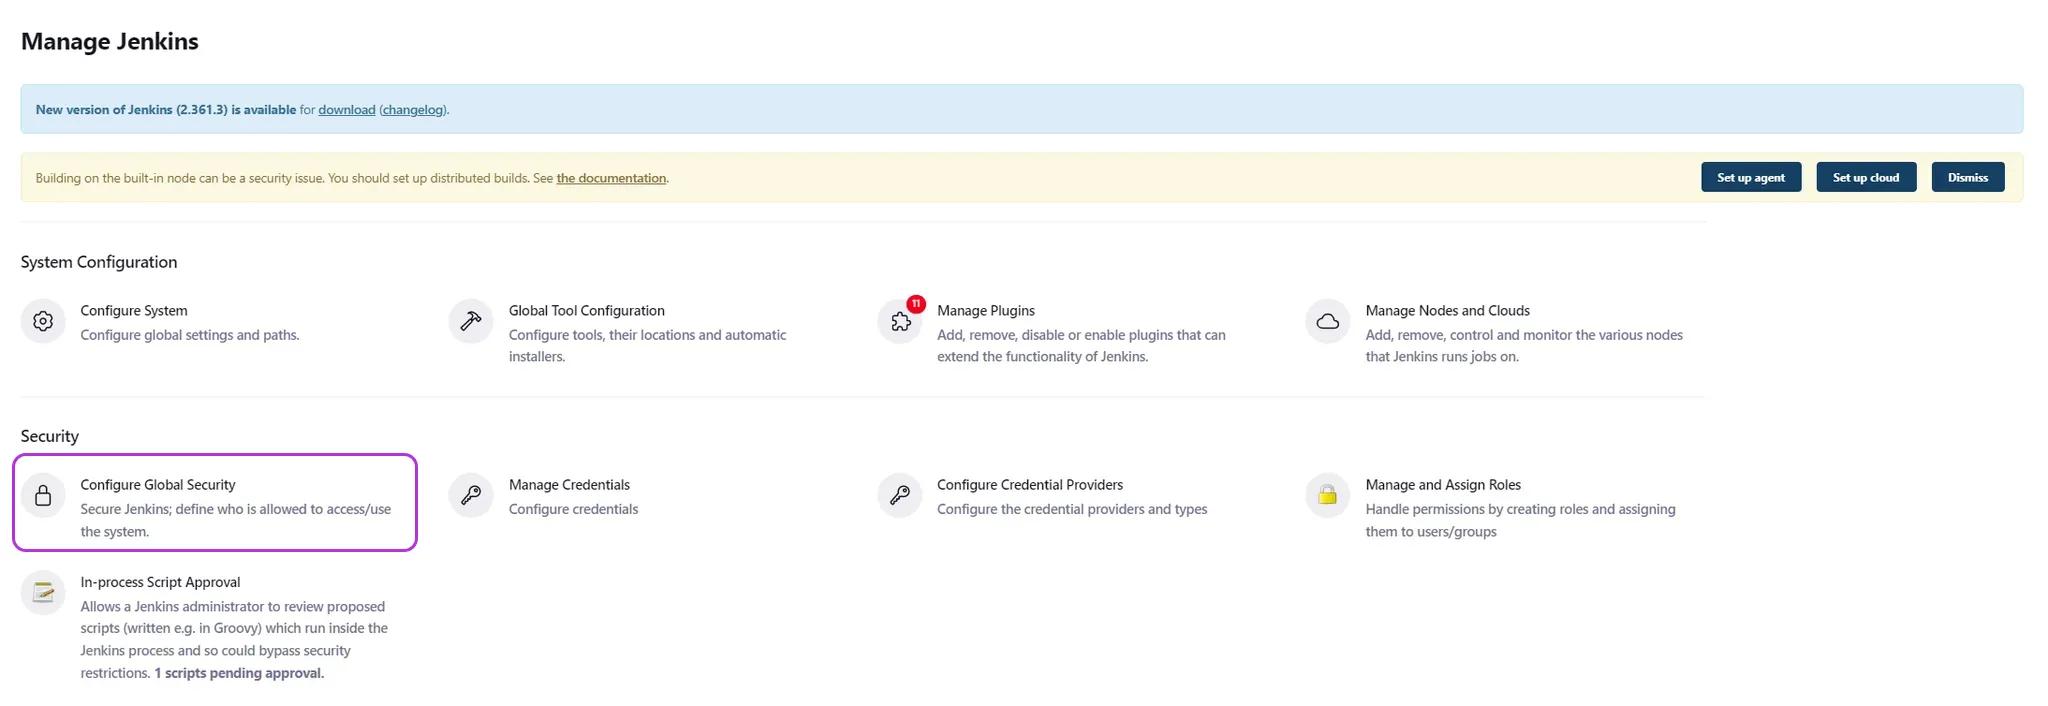Open In-process Script Approval
The image size is (2048, 706).
tap(160, 582)
